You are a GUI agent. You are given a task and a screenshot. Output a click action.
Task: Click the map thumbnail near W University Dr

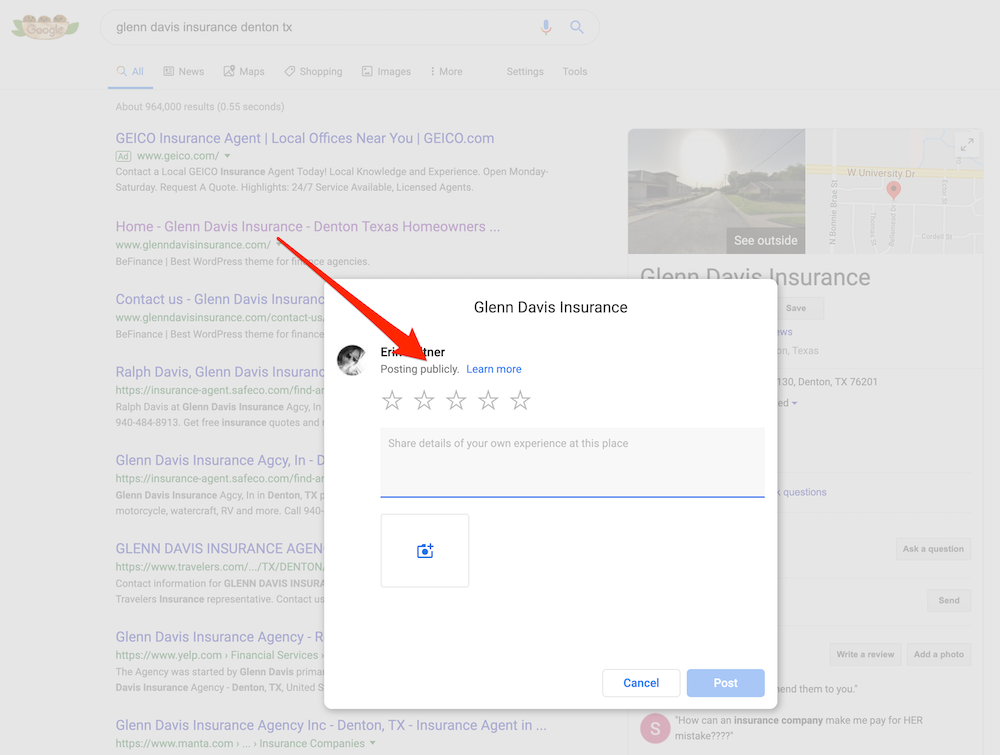tap(893, 191)
